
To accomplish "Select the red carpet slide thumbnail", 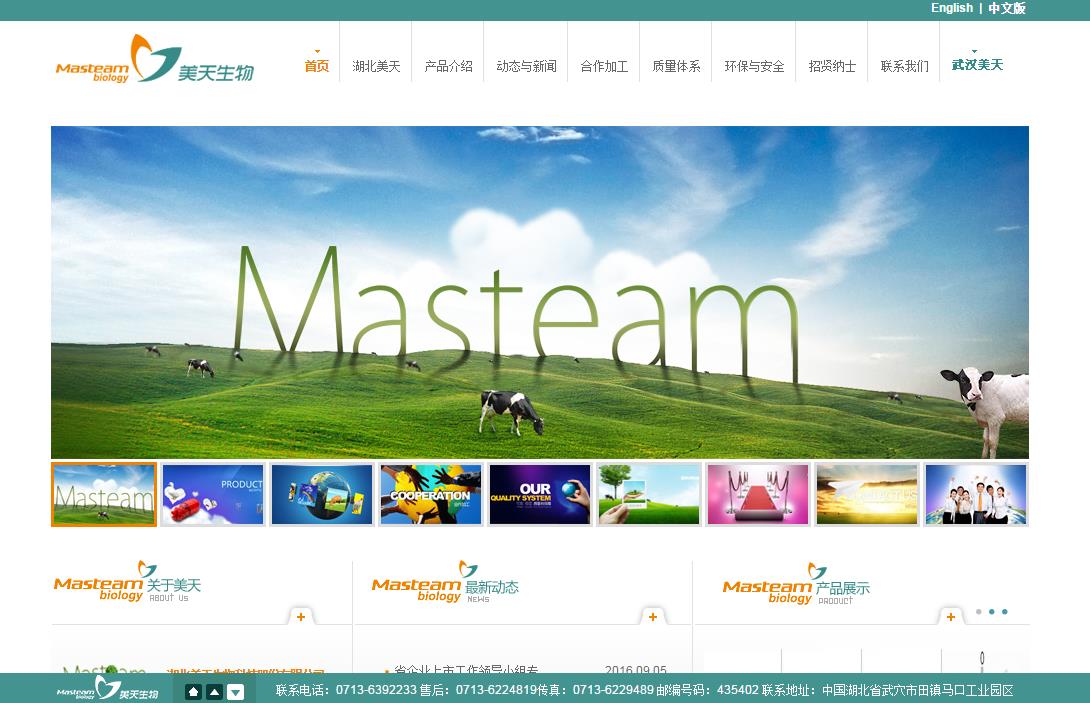I will pyautogui.click(x=758, y=494).
